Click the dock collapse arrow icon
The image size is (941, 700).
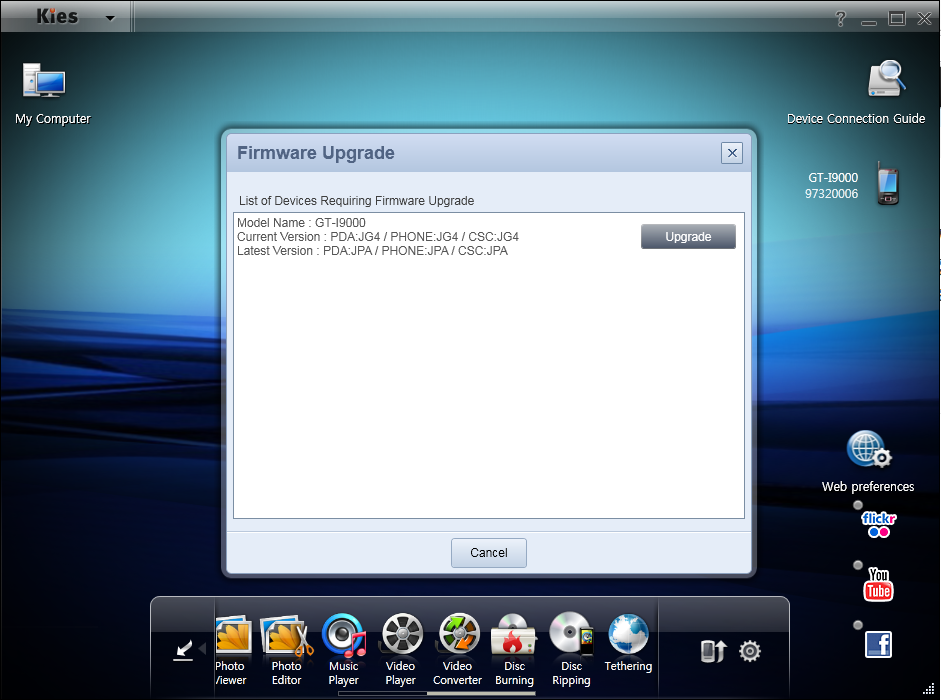click(x=183, y=651)
